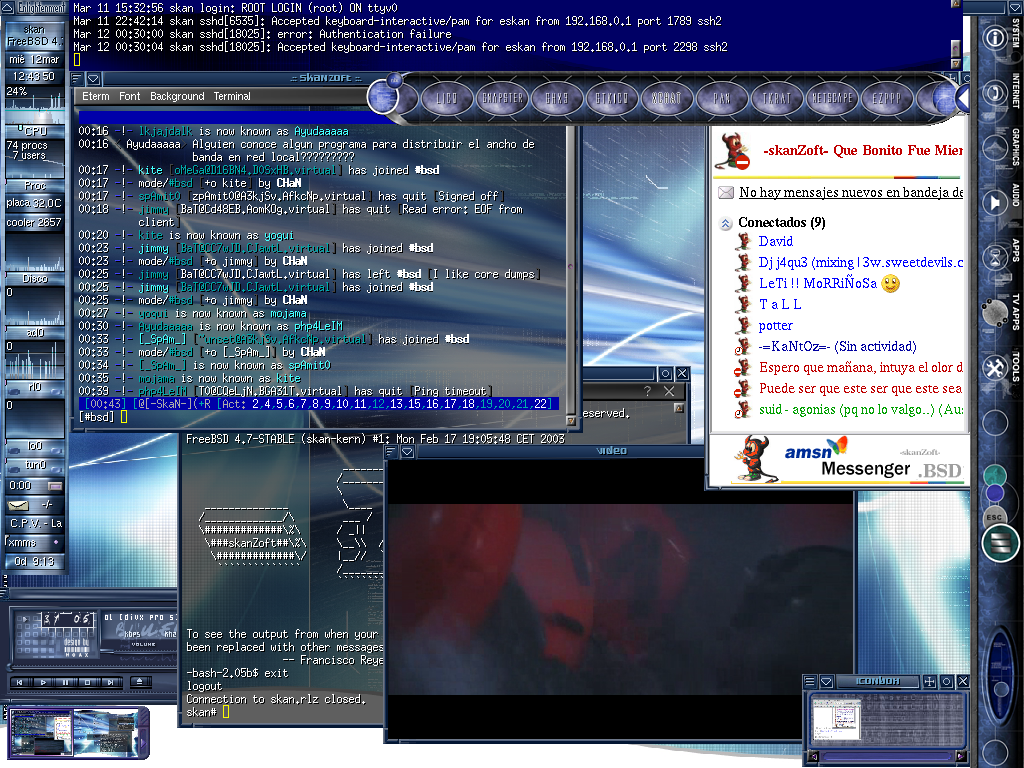The height and width of the screenshot is (768, 1024).
Task: Skip to next track in XMMS
Action: click(110, 682)
